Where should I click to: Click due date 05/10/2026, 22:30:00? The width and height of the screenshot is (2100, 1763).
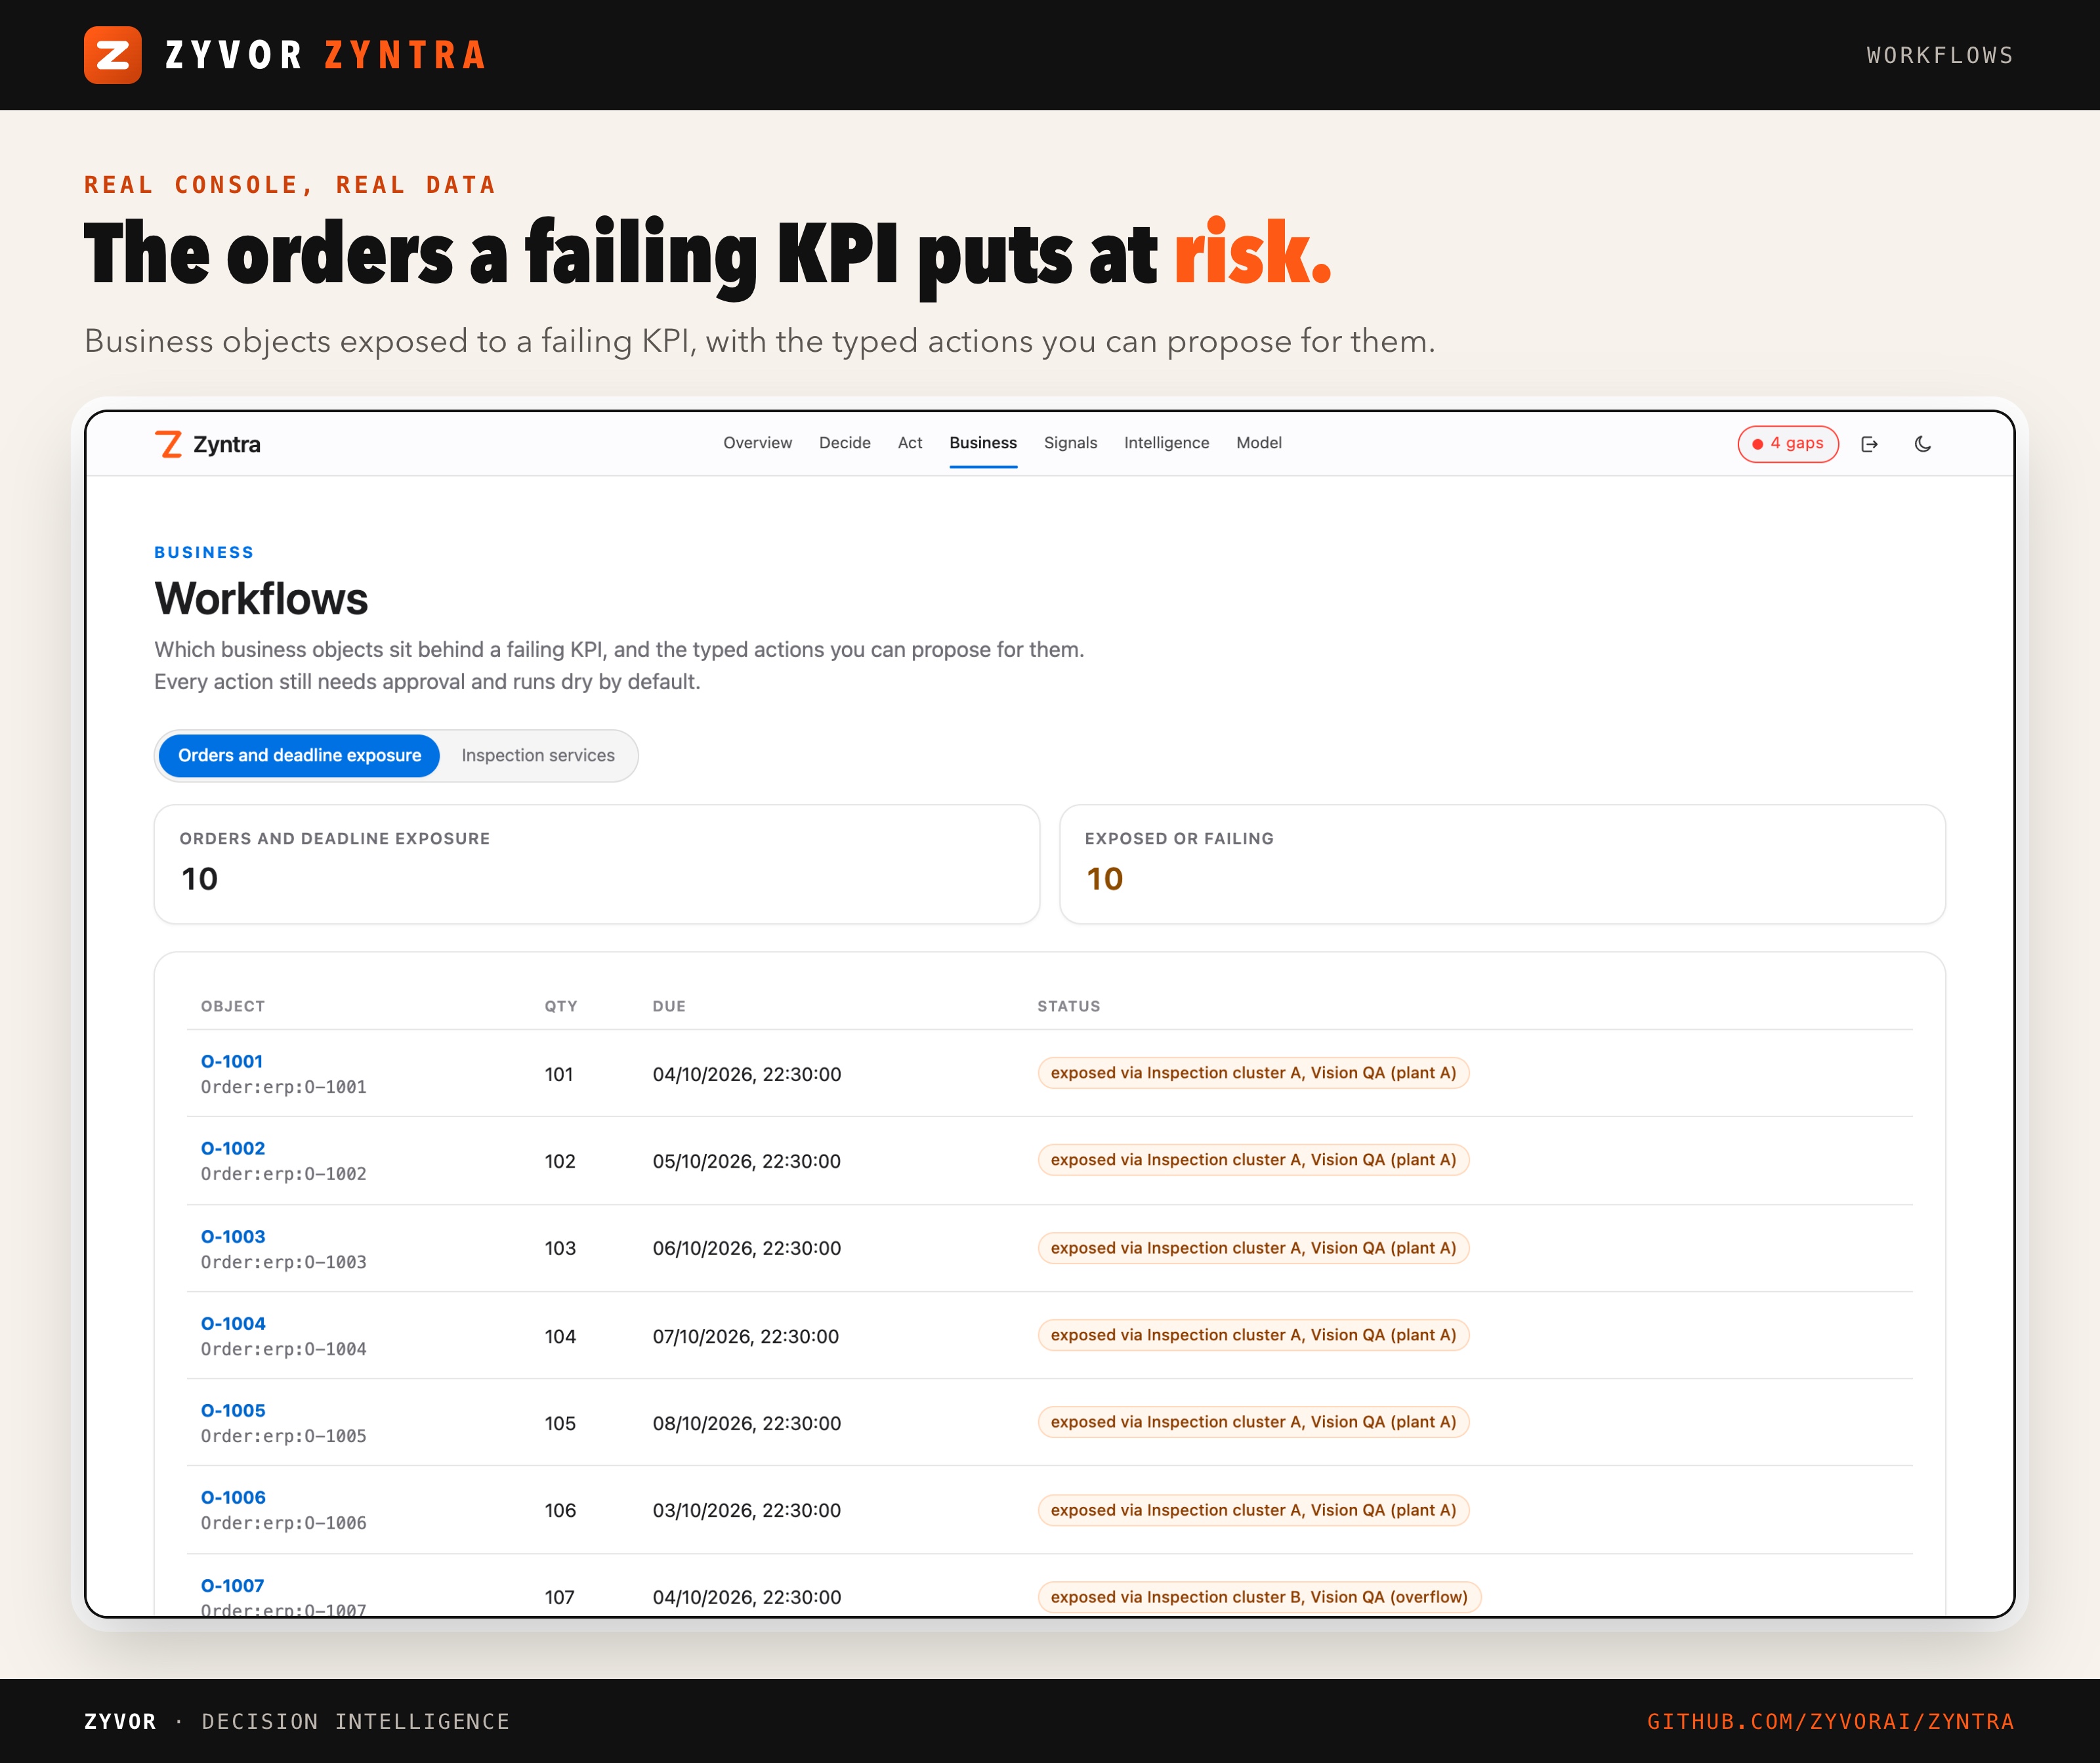coord(747,1161)
